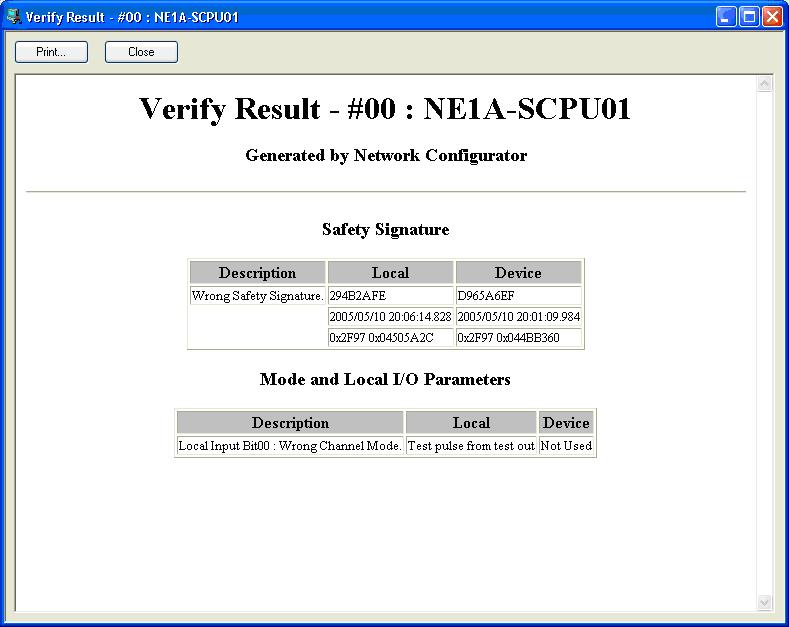789x627 pixels.
Task: Click Device header in Safety Signature table
Action: click(518, 273)
